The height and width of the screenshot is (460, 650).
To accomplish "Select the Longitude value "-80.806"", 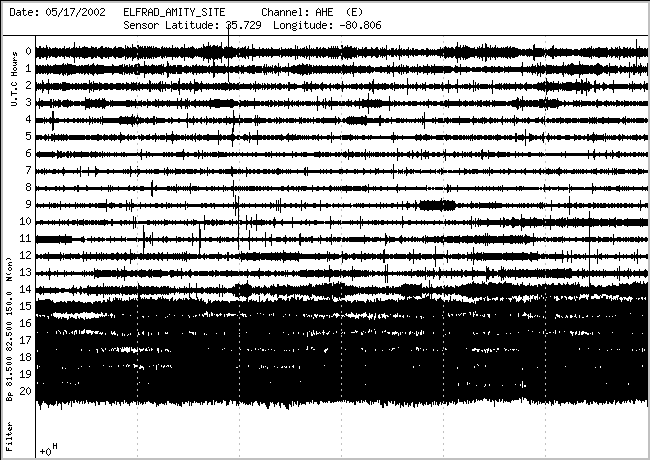I will point(360,25).
